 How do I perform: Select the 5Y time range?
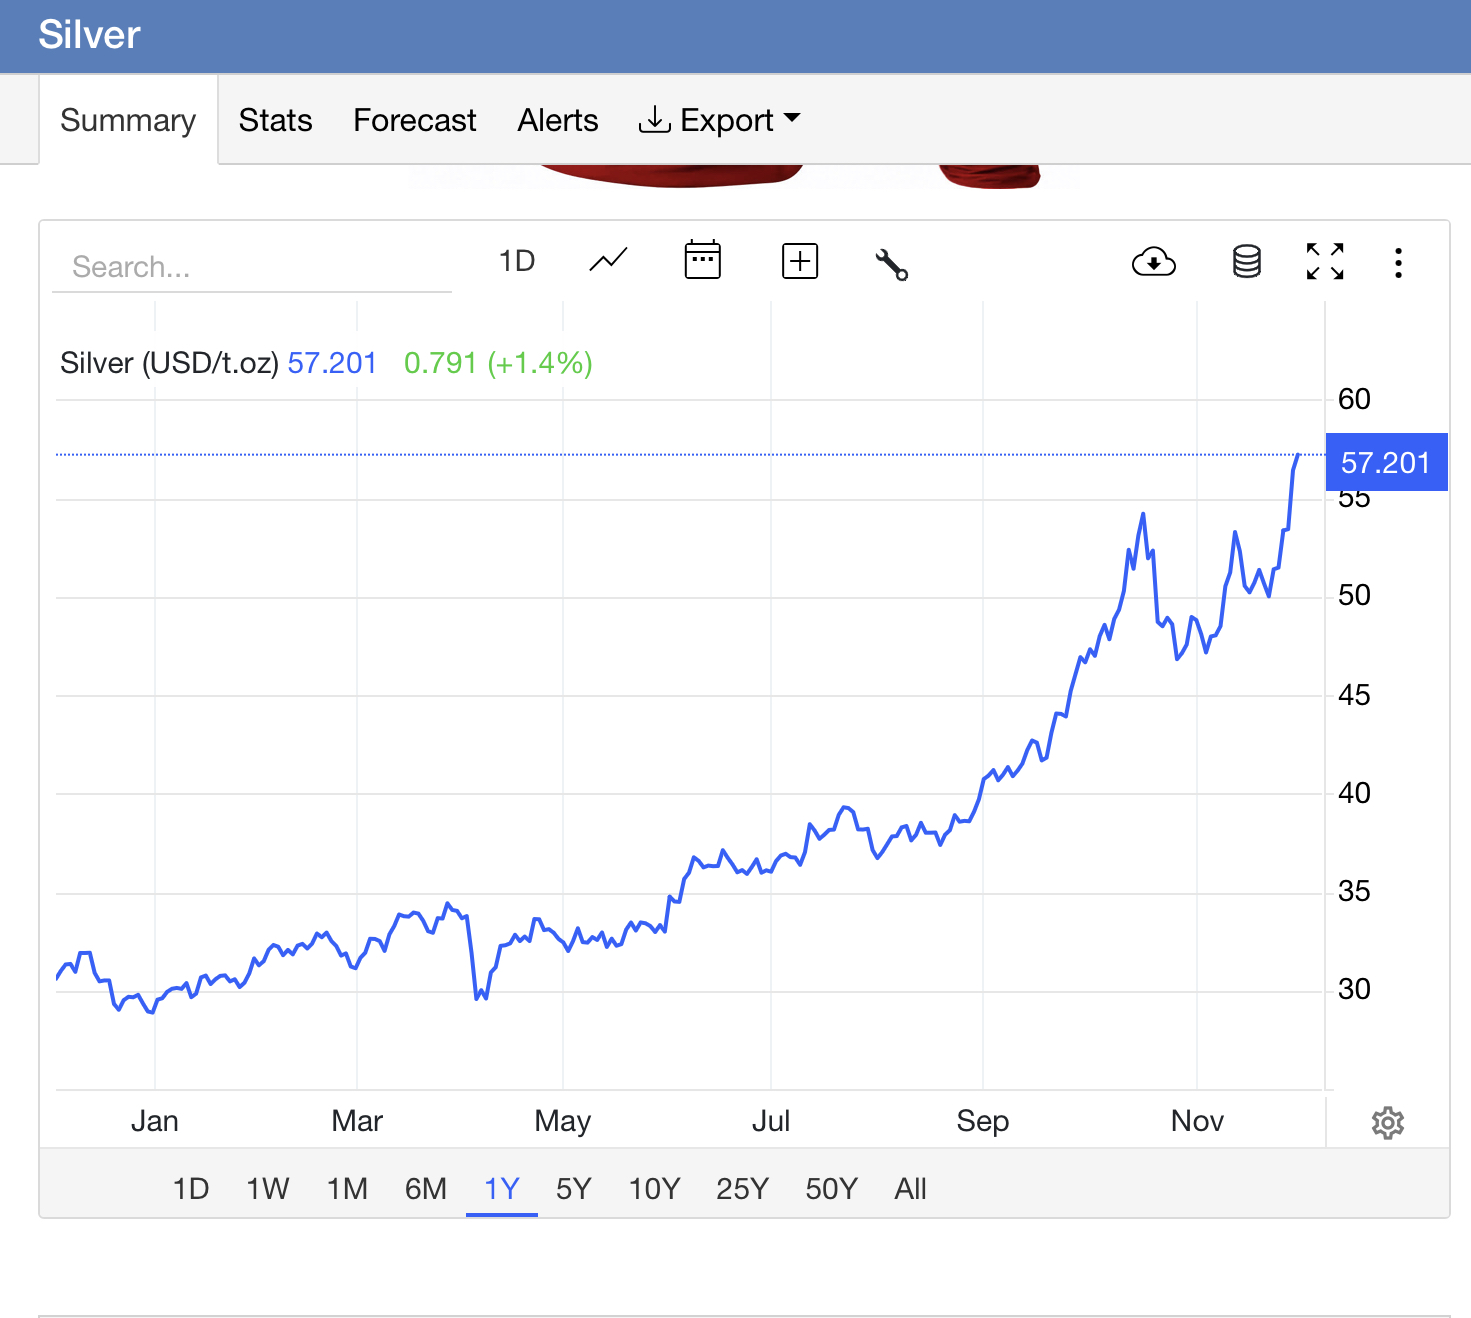573,1188
